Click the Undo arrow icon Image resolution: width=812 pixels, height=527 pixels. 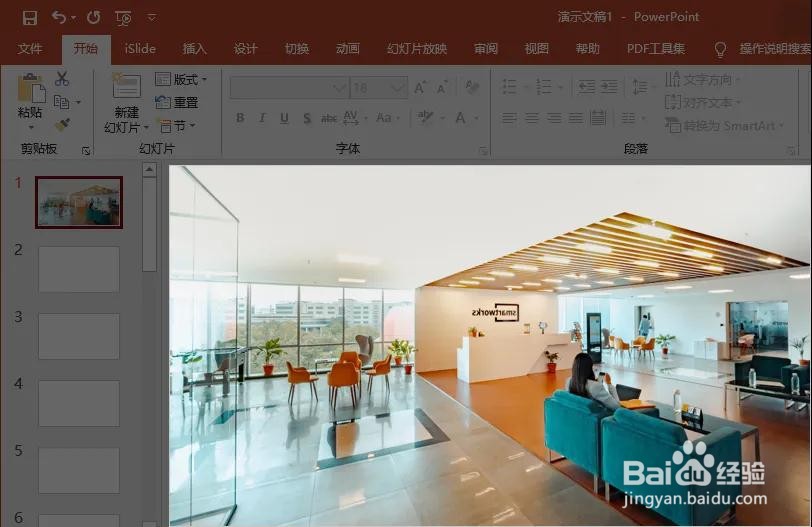[x=59, y=18]
